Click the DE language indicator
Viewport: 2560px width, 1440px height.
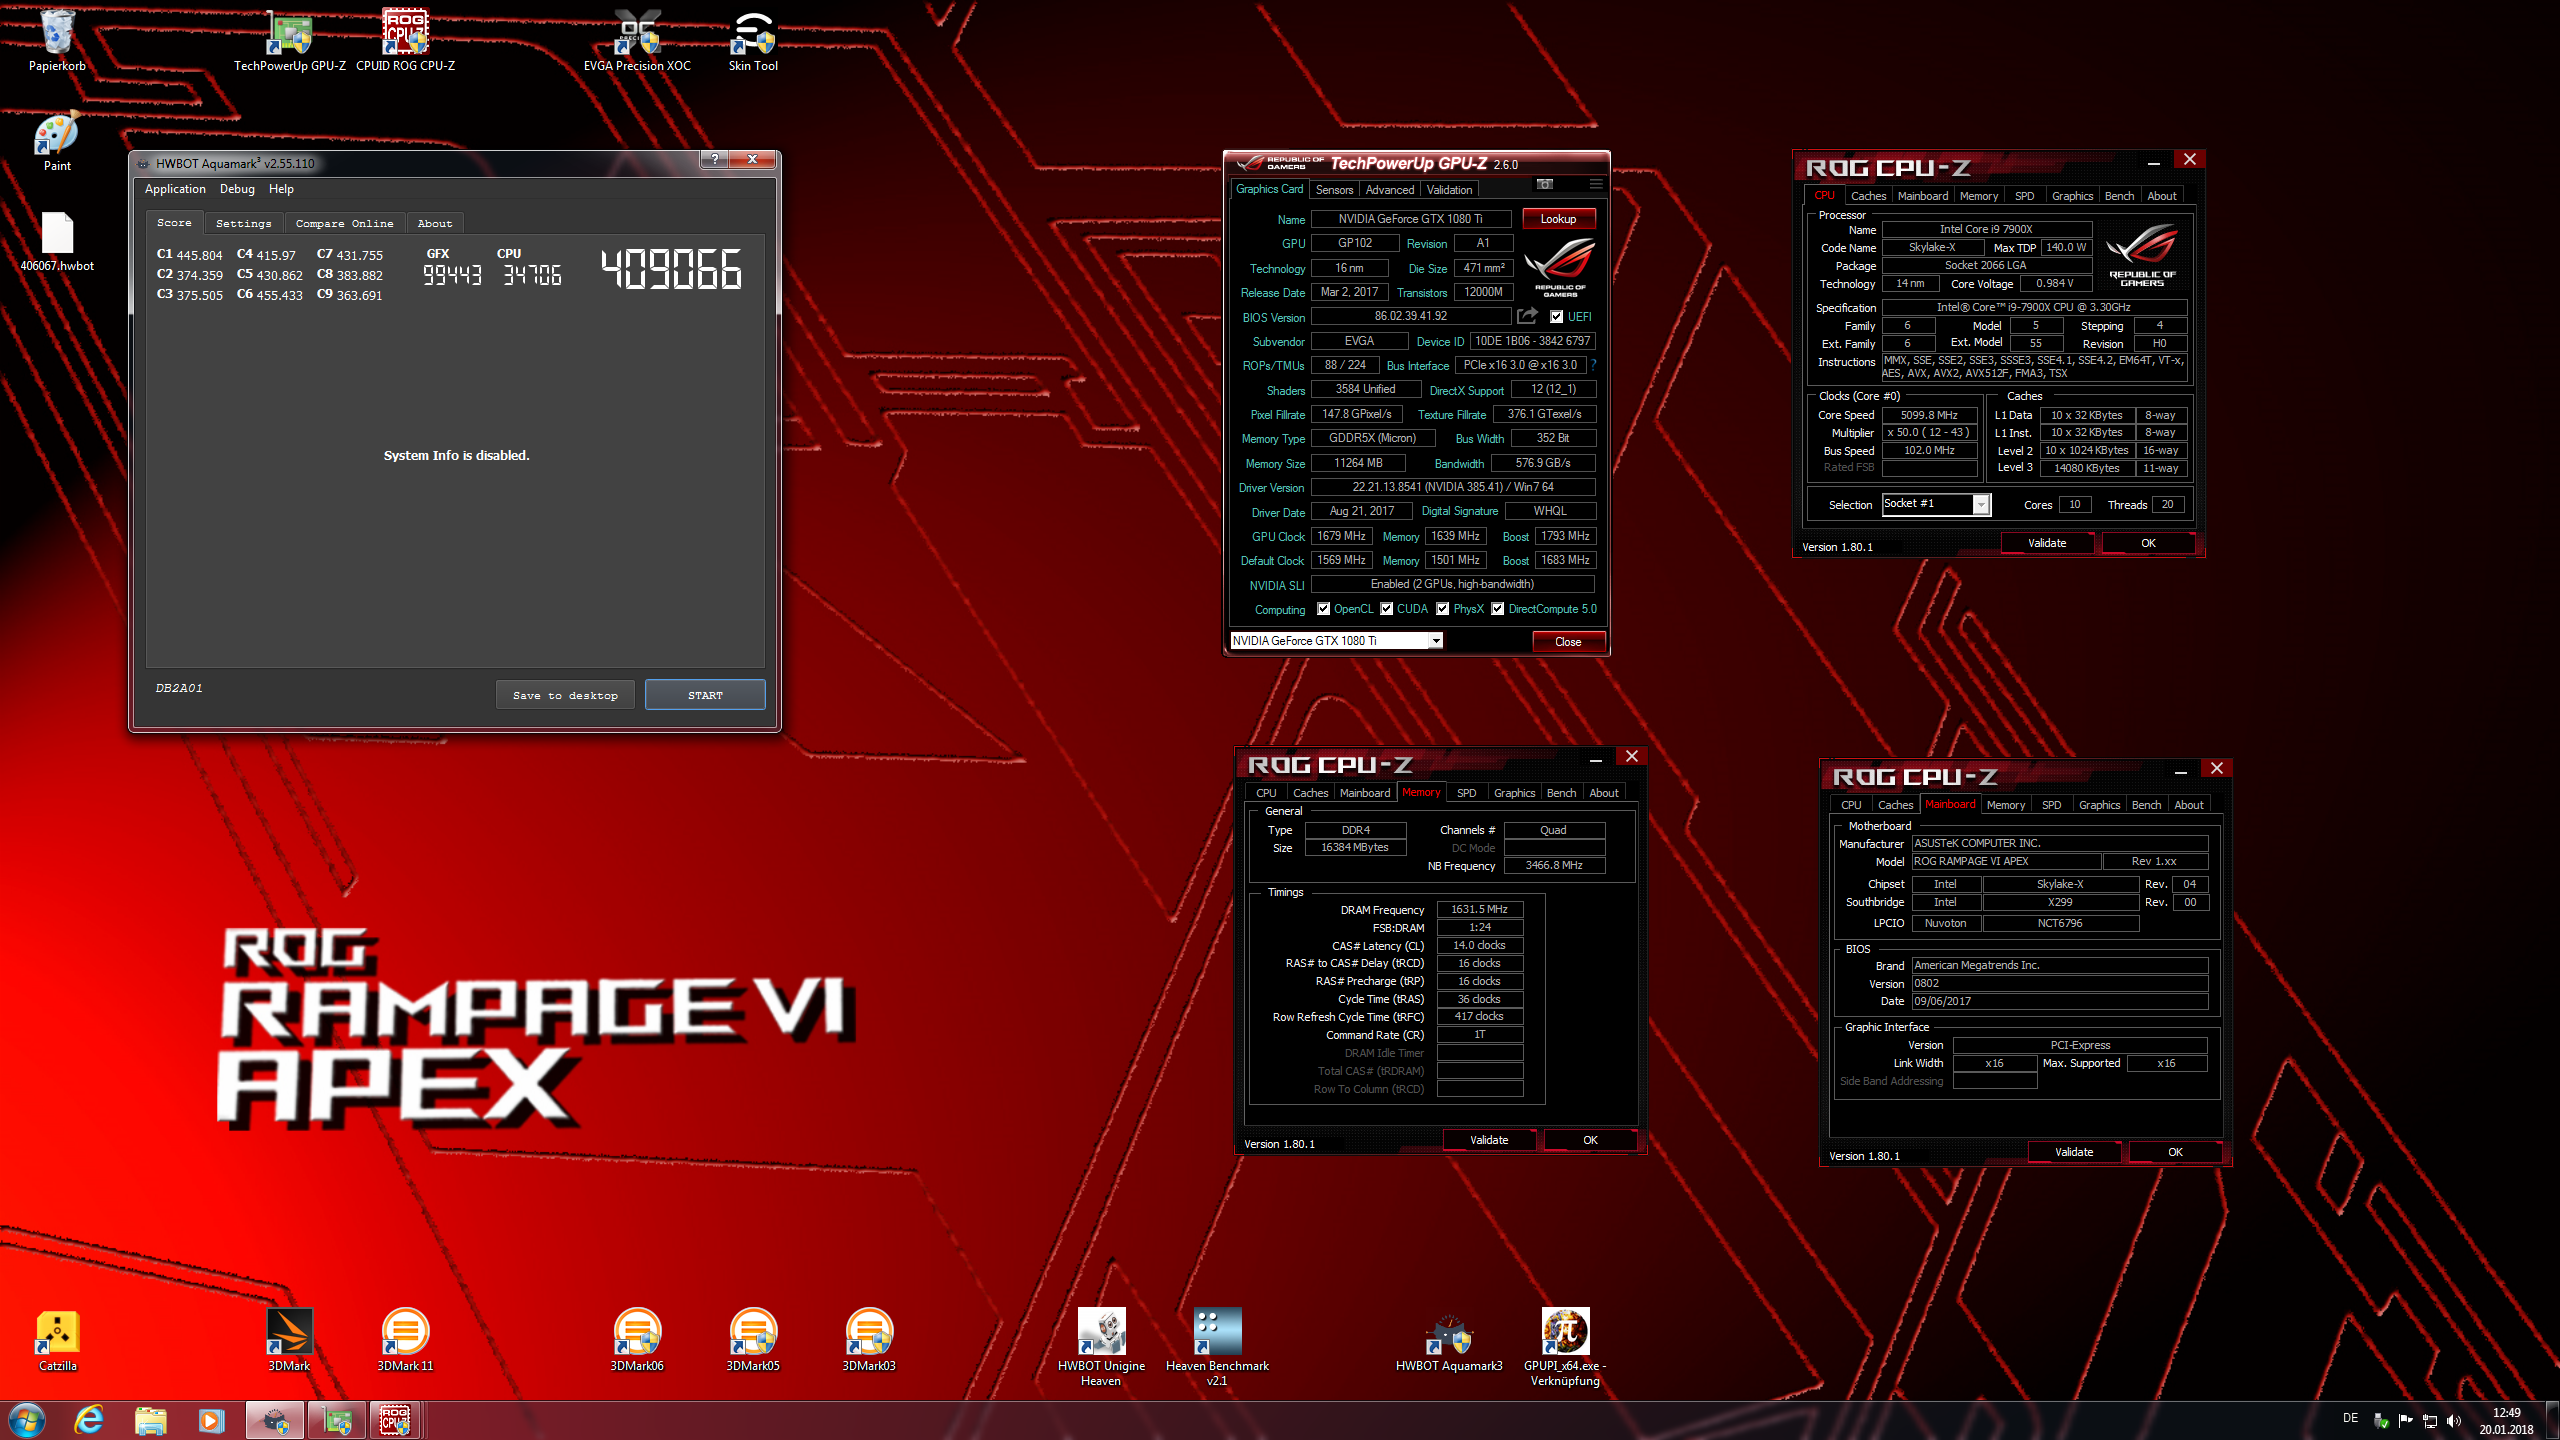pos(2350,1418)
